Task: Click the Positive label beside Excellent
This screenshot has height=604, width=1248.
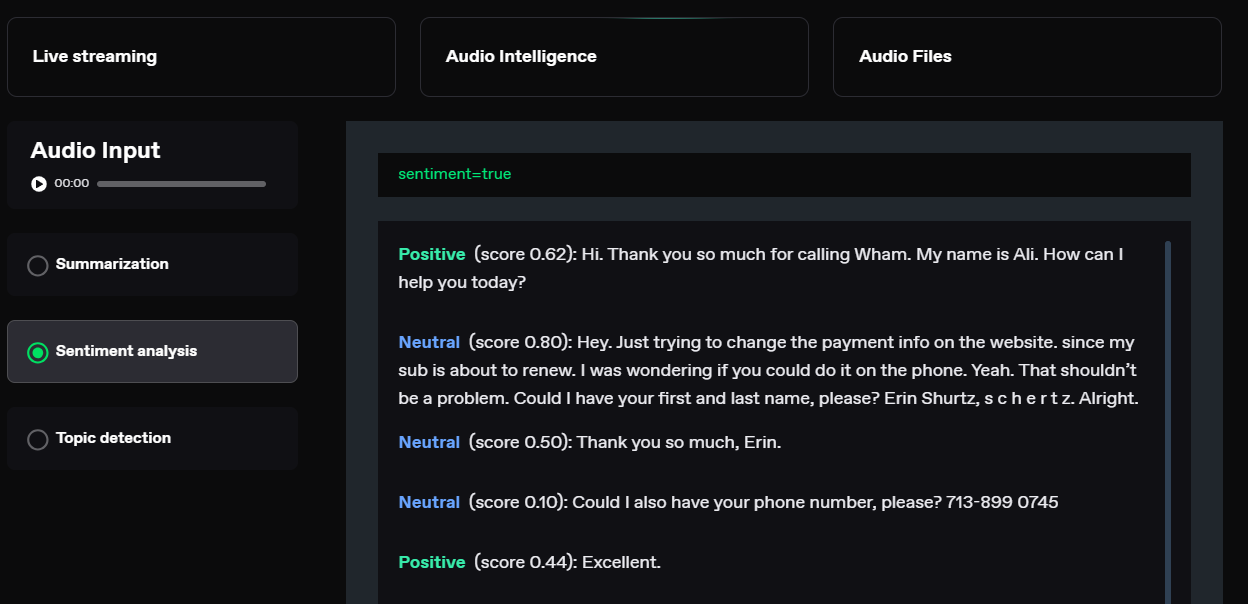Action: pyautogui.click(x=432, y=562)
